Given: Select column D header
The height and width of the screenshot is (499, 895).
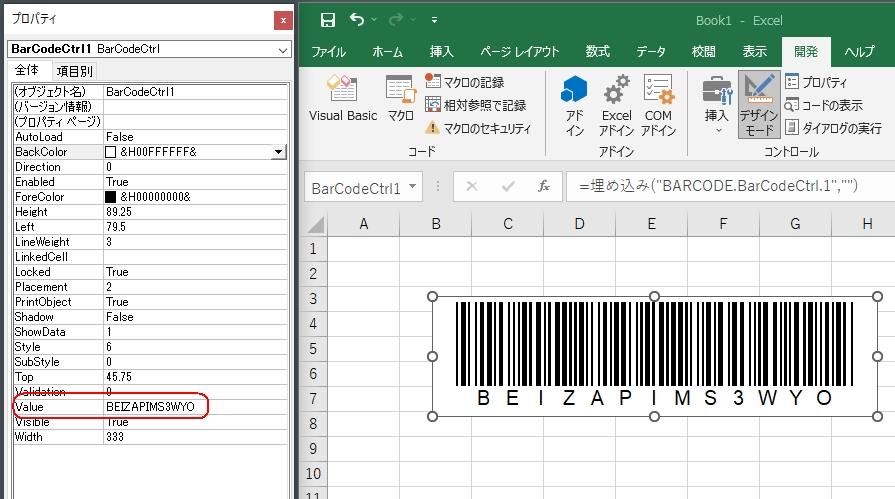Looking at the screenshot, I should click(x=579, y=224).
